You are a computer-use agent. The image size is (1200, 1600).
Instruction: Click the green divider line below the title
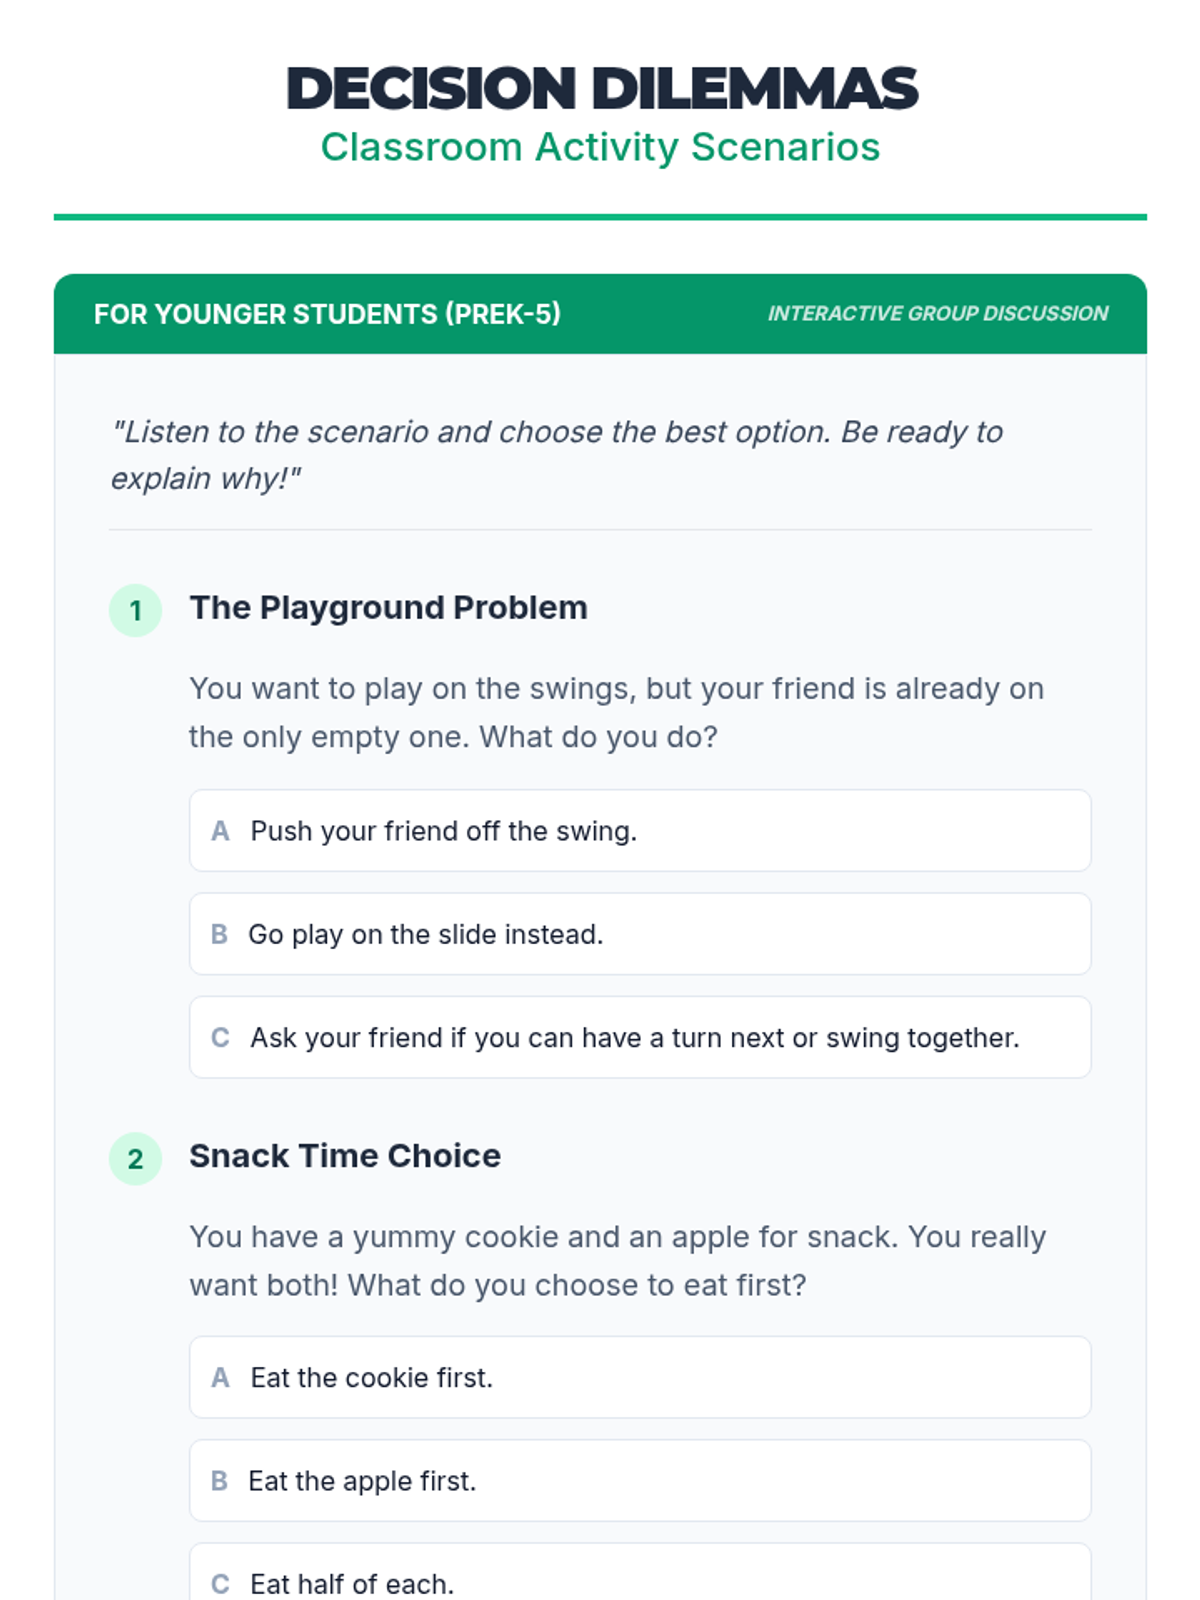click(x=600, y=217)
